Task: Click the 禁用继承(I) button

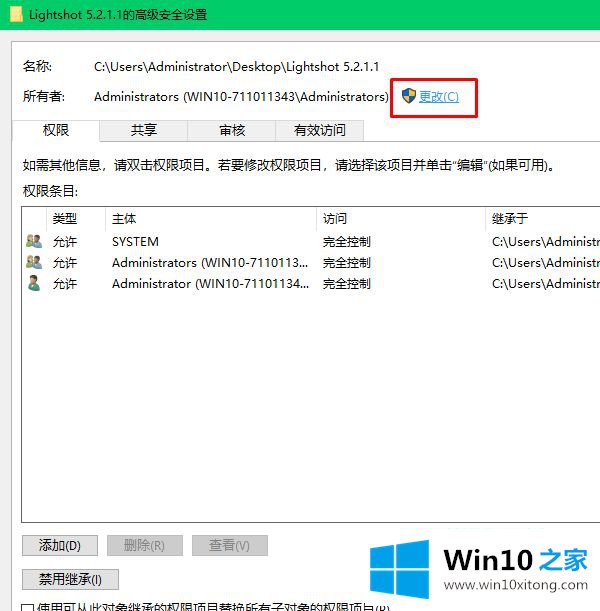Action: 70,579
